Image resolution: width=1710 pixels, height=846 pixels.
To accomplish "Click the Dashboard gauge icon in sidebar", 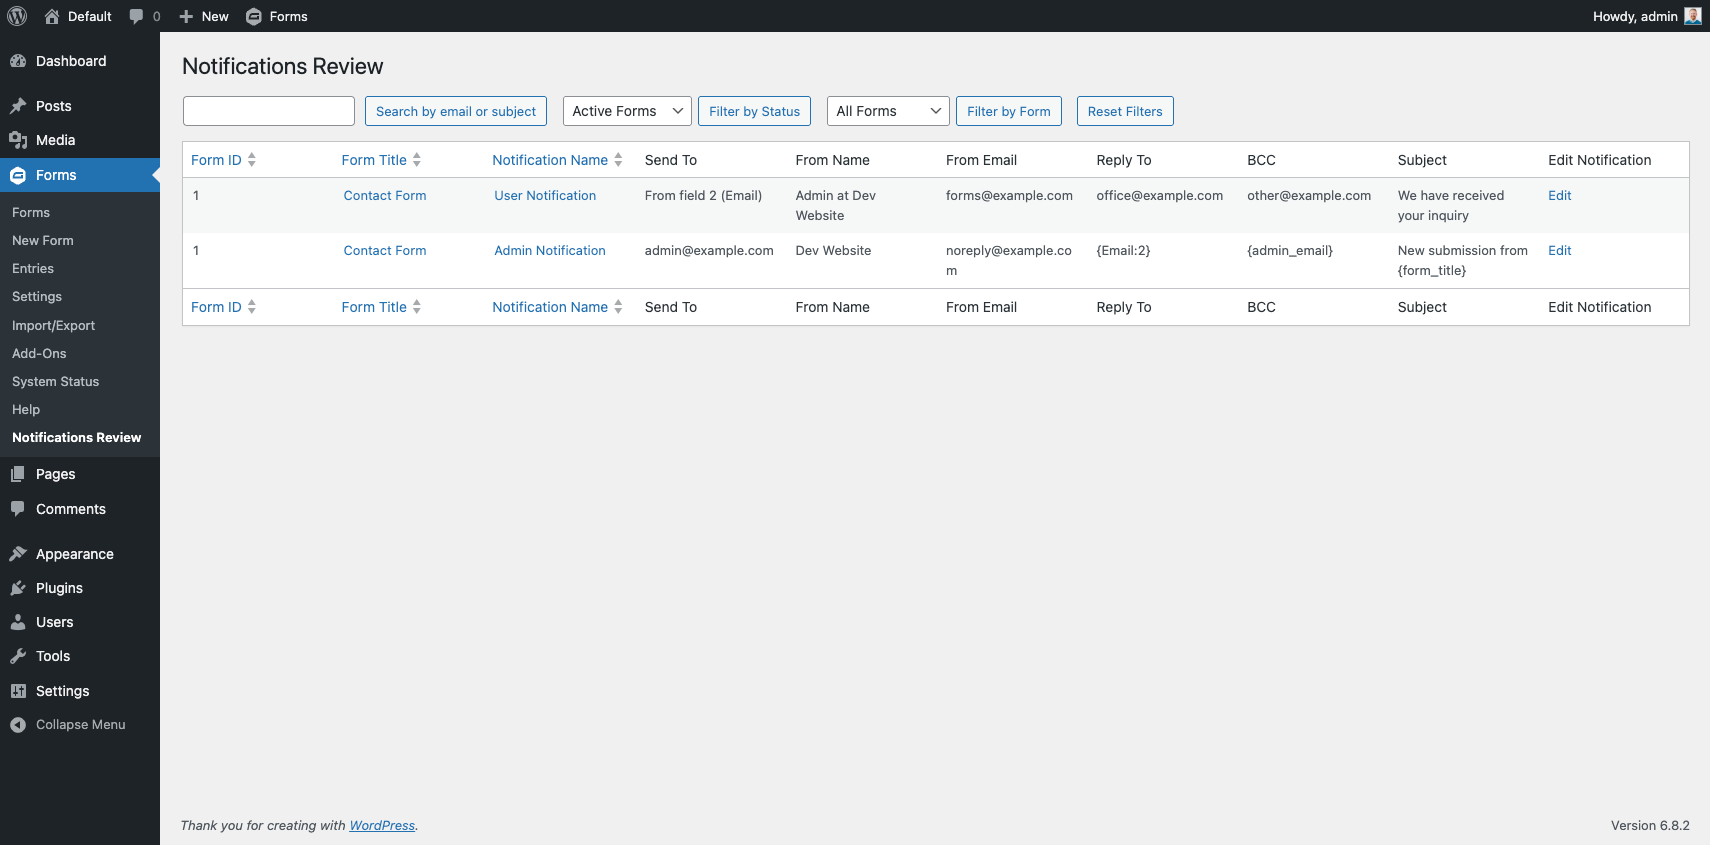I will click(18, 61).
